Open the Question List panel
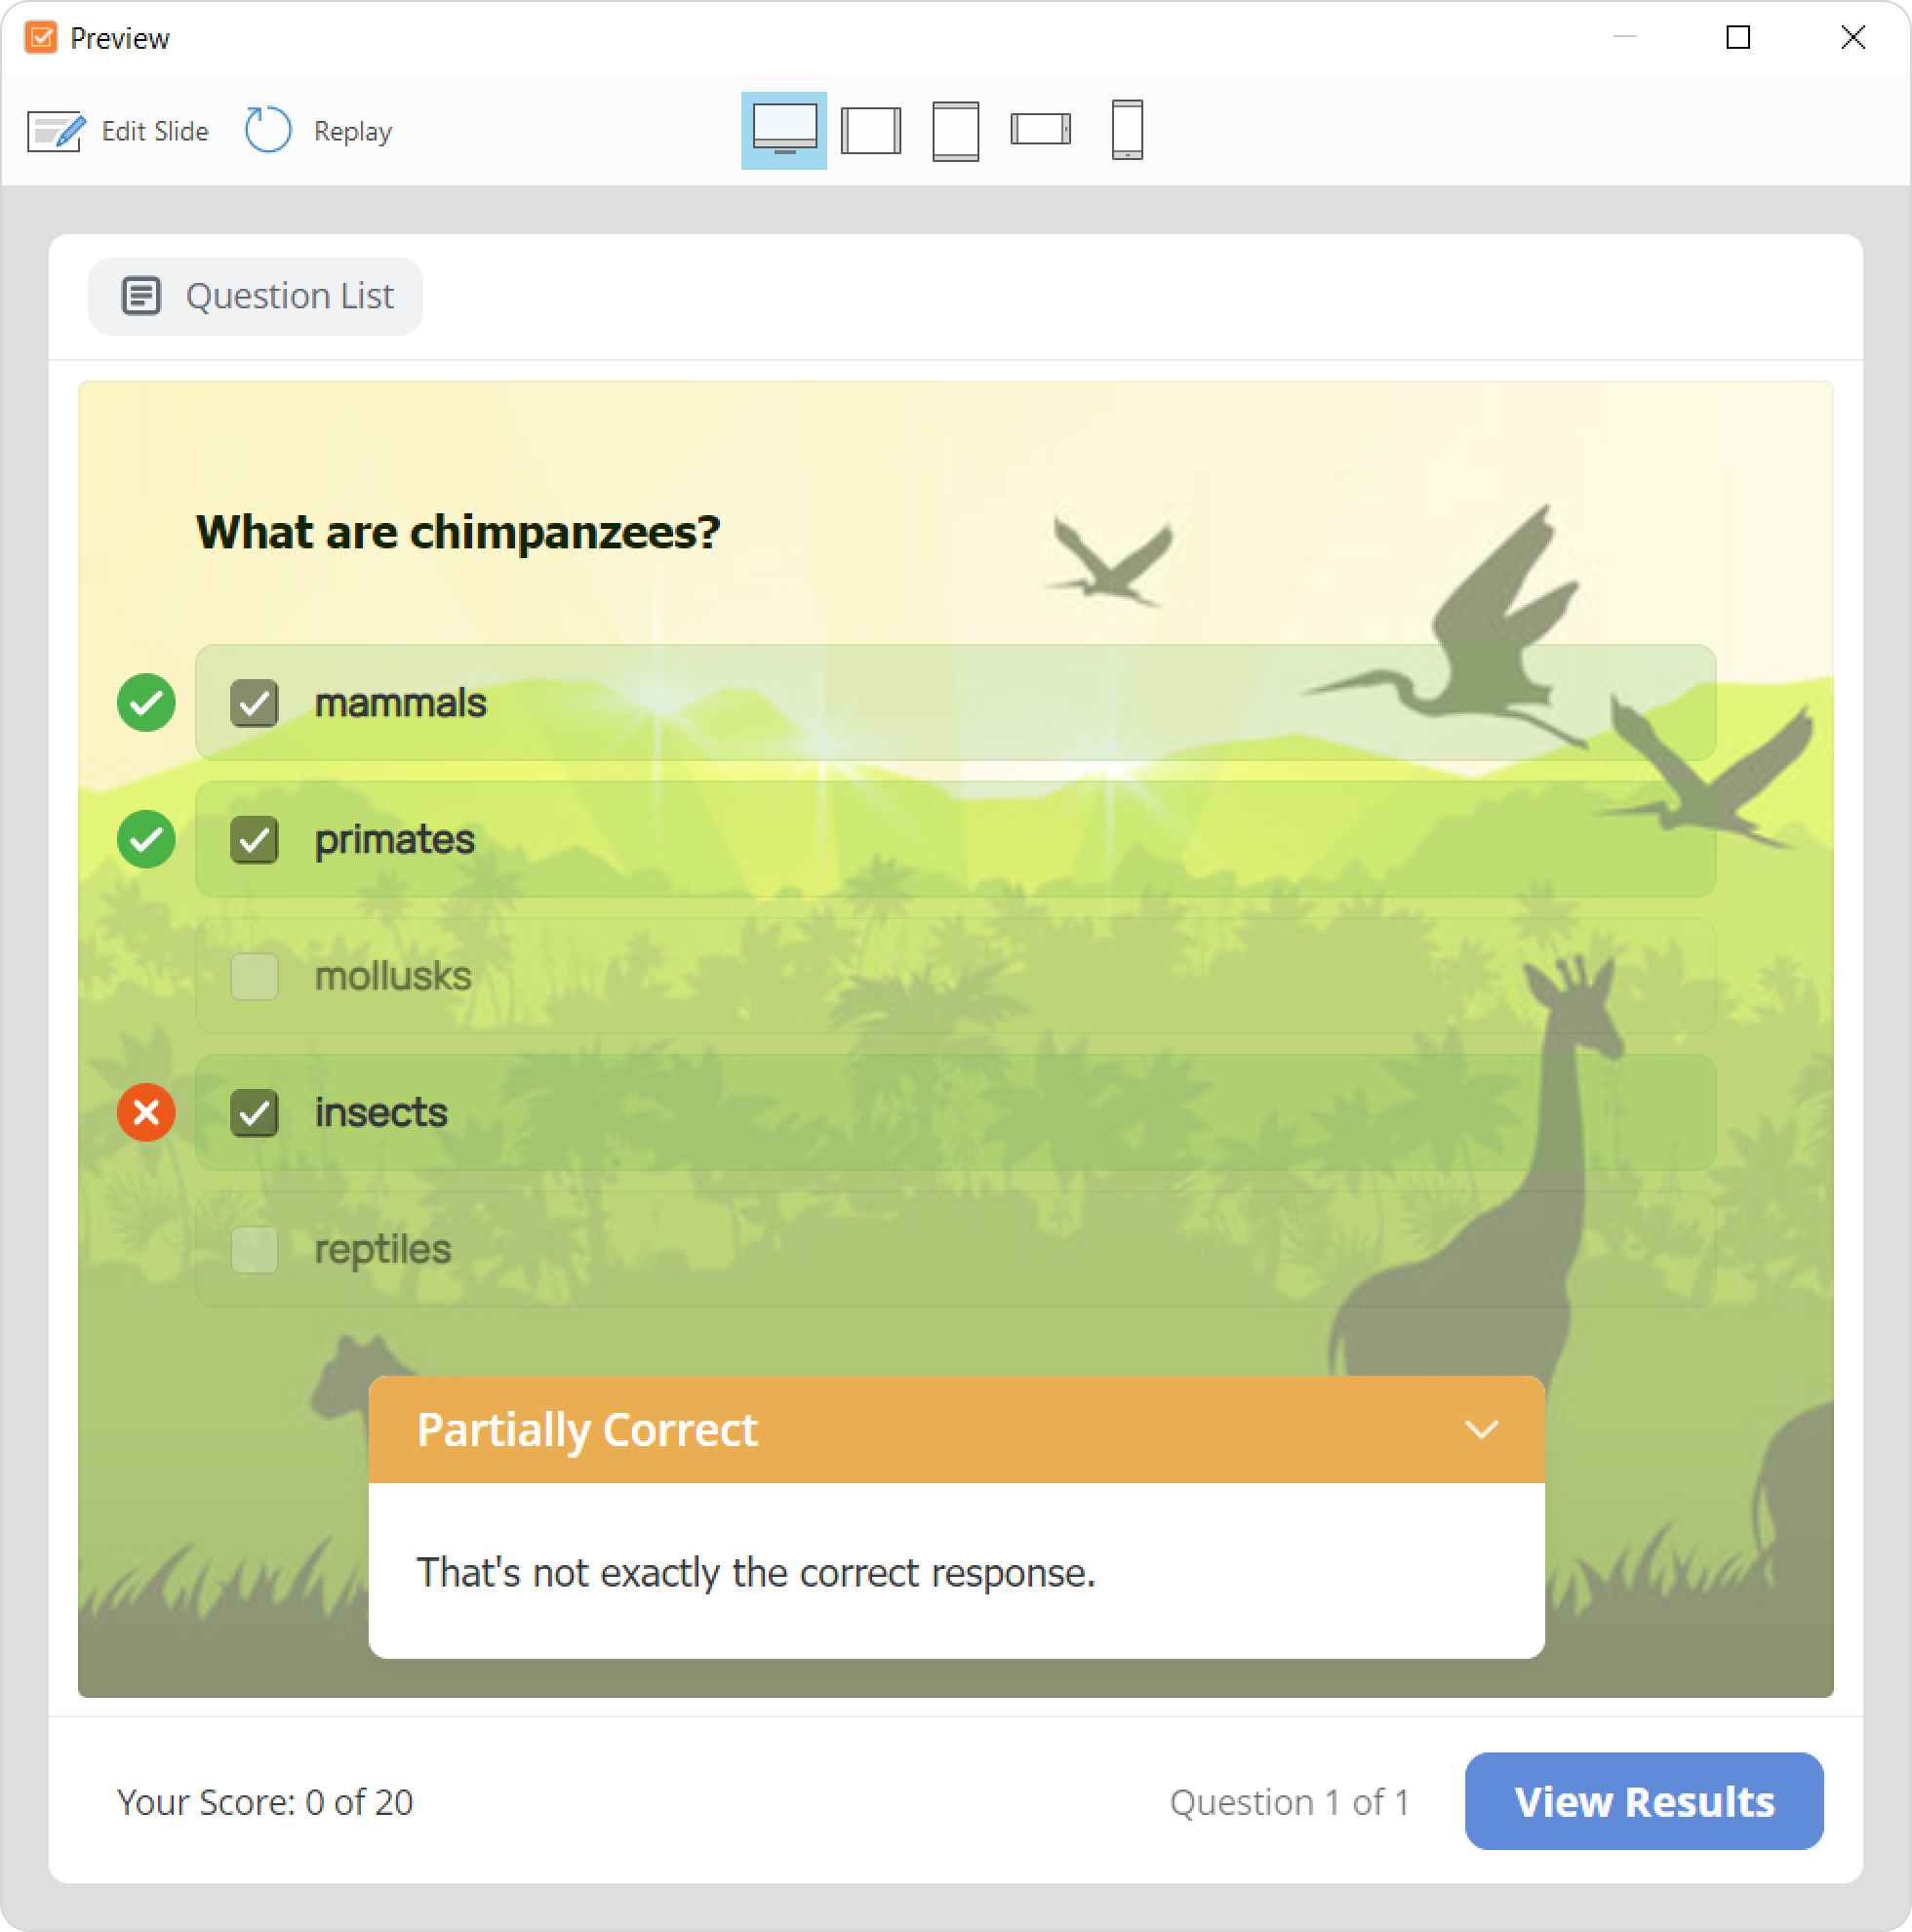The height and width of the screenshot is (1932, 1912). click(x=256, y=296)
